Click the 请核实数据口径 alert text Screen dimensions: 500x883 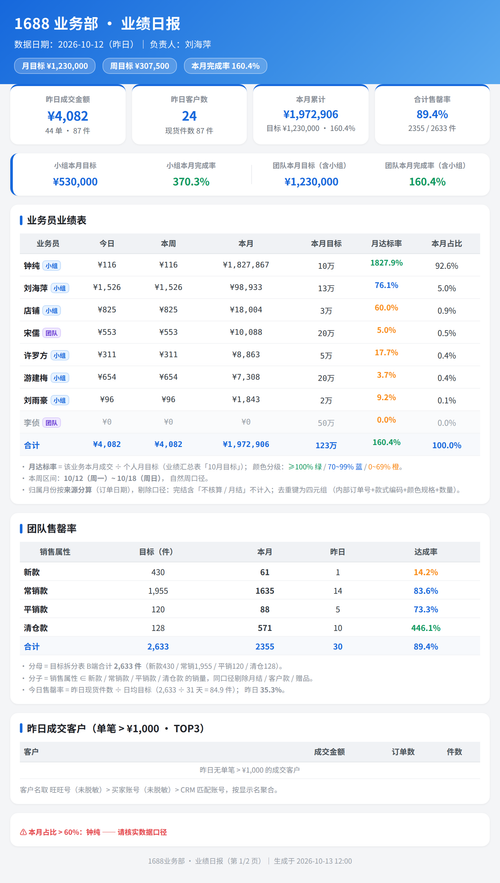click(142, 832)
